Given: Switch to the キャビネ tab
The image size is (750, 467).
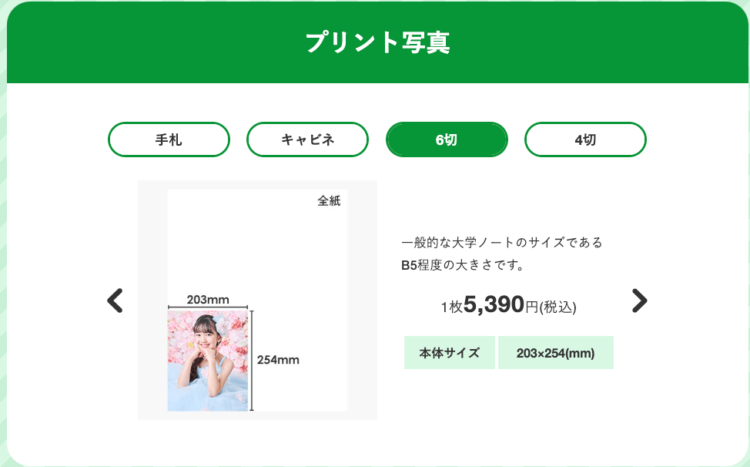Looking at the screenshot, I should click(307, 140).
